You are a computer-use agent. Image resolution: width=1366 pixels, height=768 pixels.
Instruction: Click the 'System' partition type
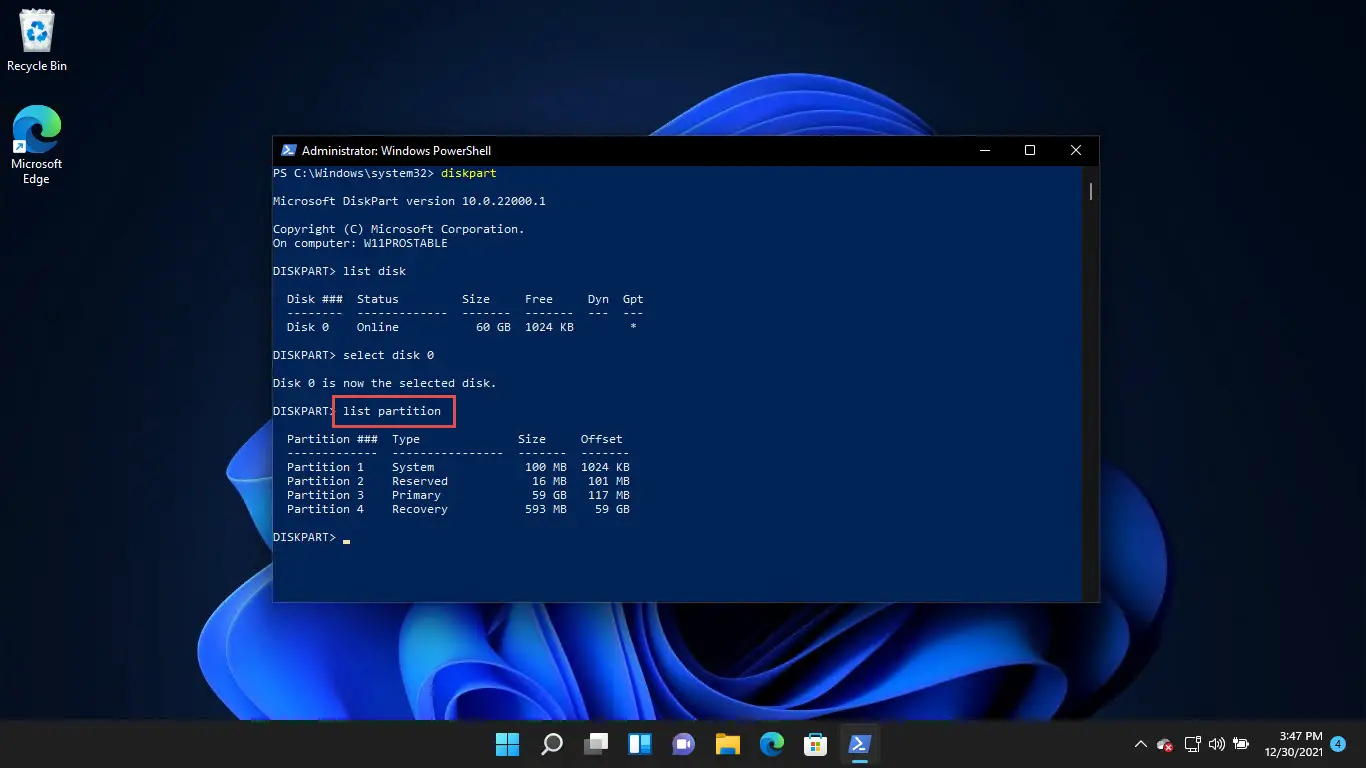click(x=413, y=467)
